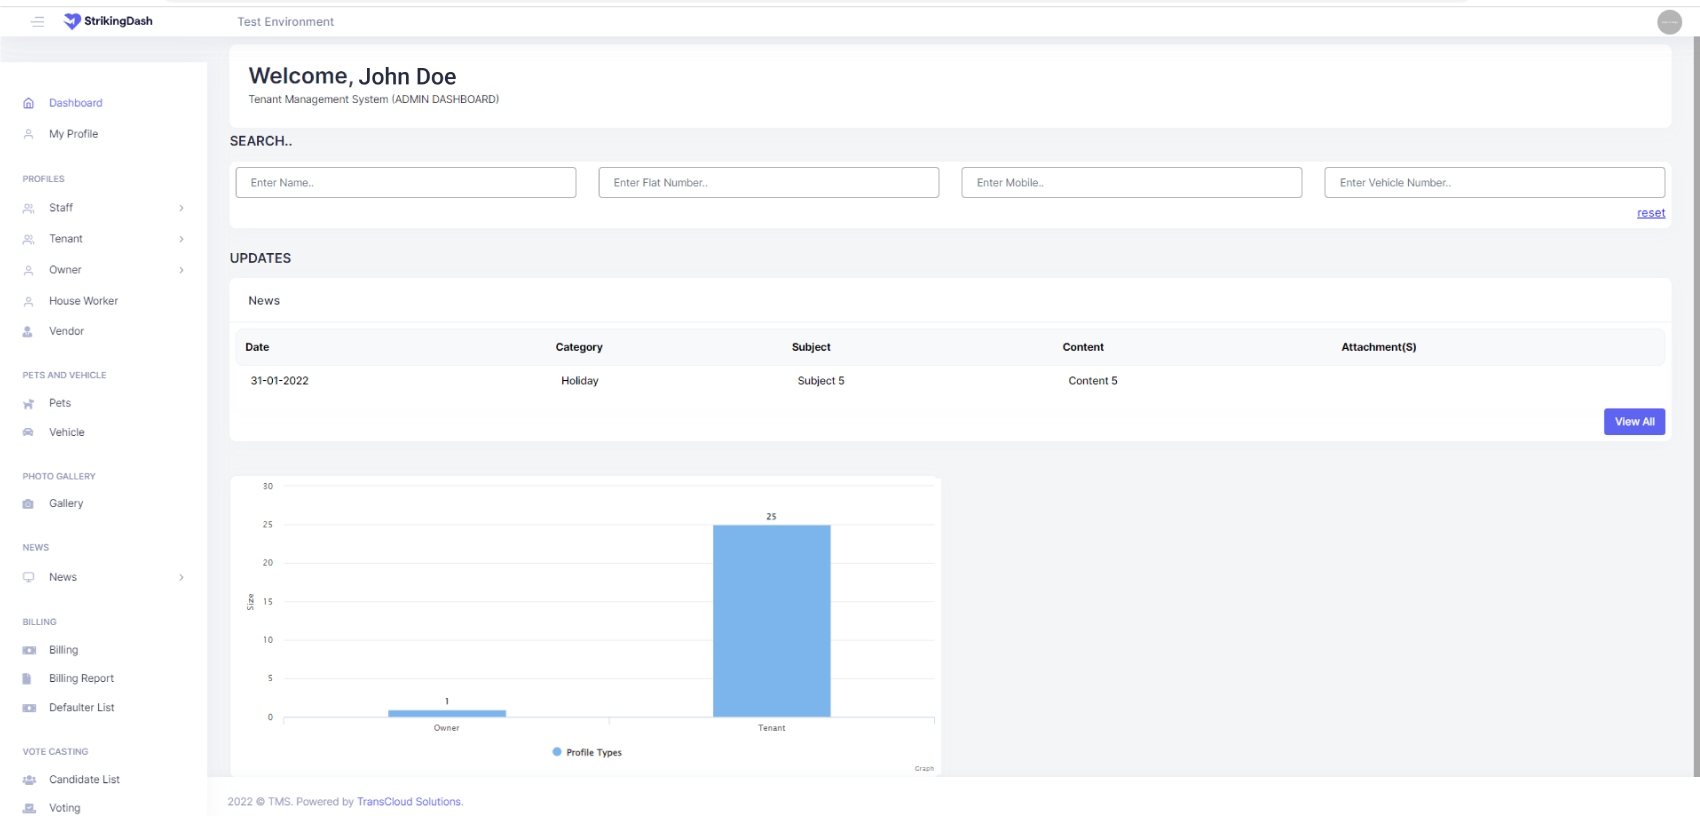Click the StrikingDash logo
Viewport: 1700px width, 816px height.
click(108, 21)
